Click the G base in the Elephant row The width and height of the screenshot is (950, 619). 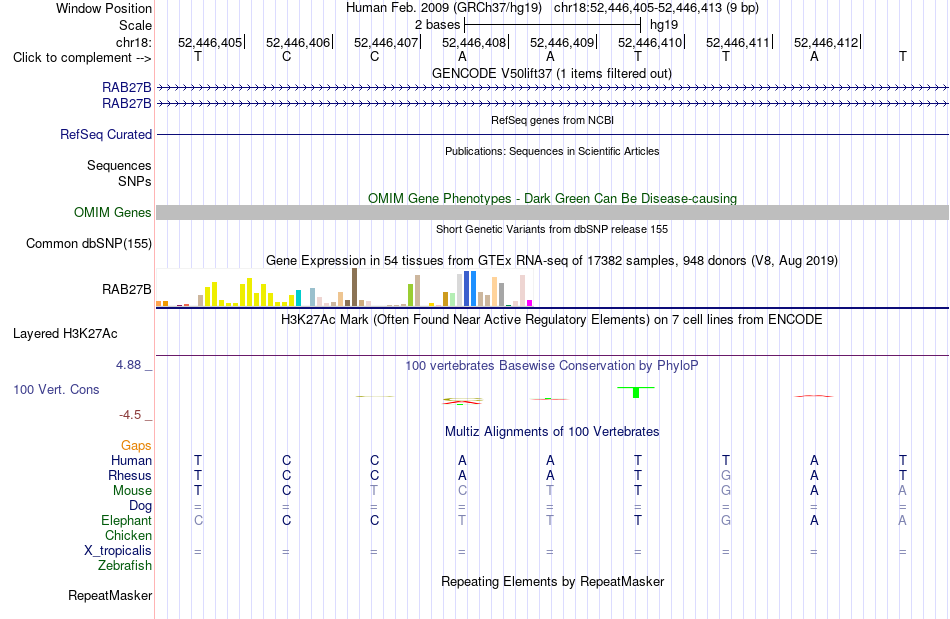click(726, 520)
